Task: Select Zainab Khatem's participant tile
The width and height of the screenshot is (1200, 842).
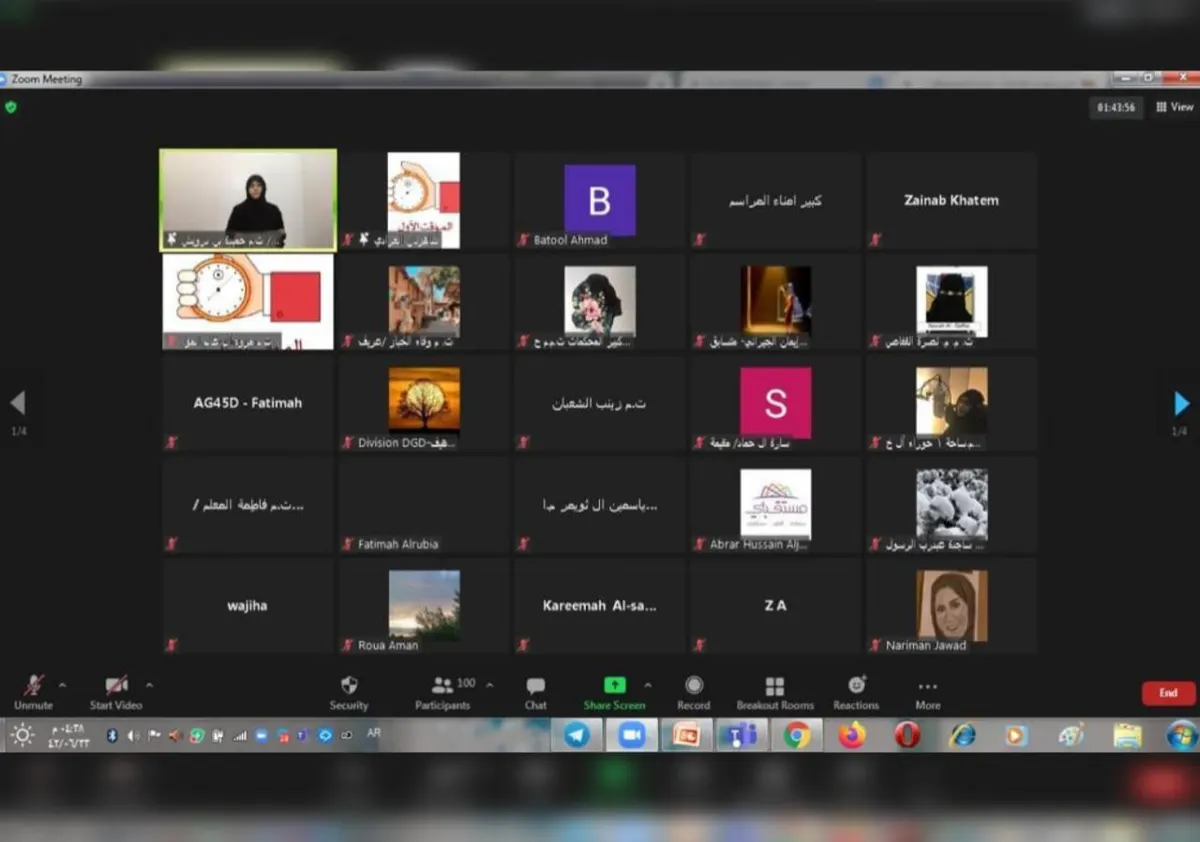Action: [x=951, y=200]
